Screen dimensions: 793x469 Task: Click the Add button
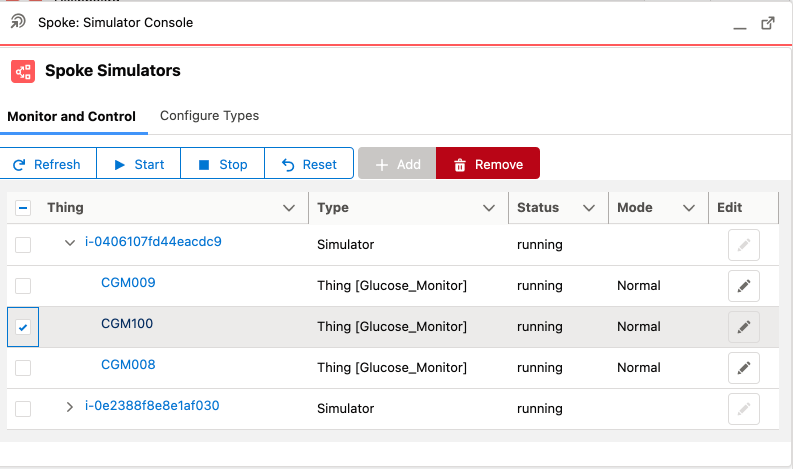click(397, 163)
